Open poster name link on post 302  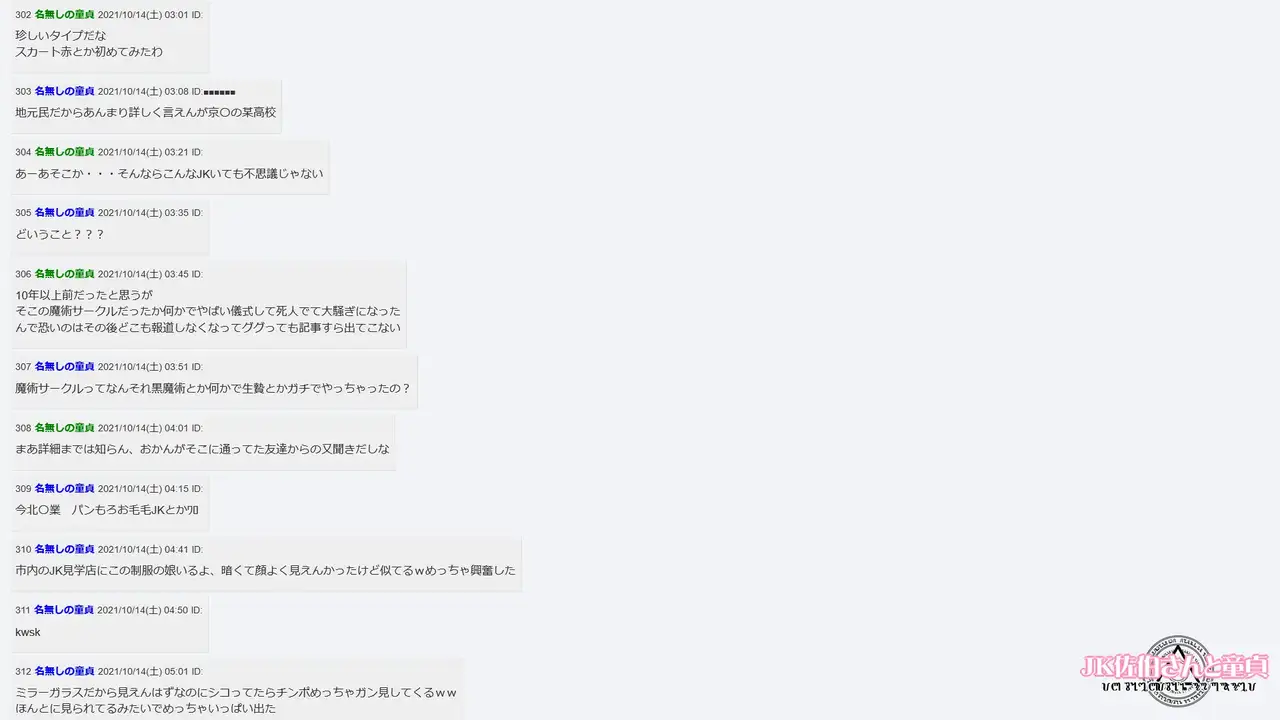pyautogui.click(x=64, y=15)
